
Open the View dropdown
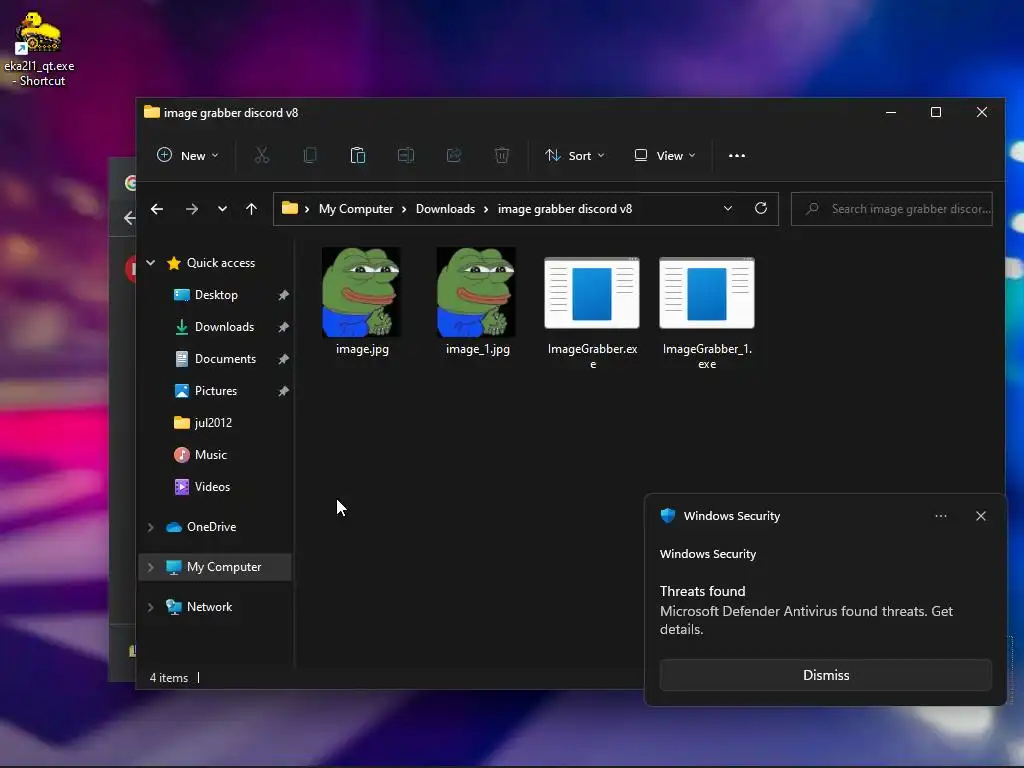pos(665,155)
